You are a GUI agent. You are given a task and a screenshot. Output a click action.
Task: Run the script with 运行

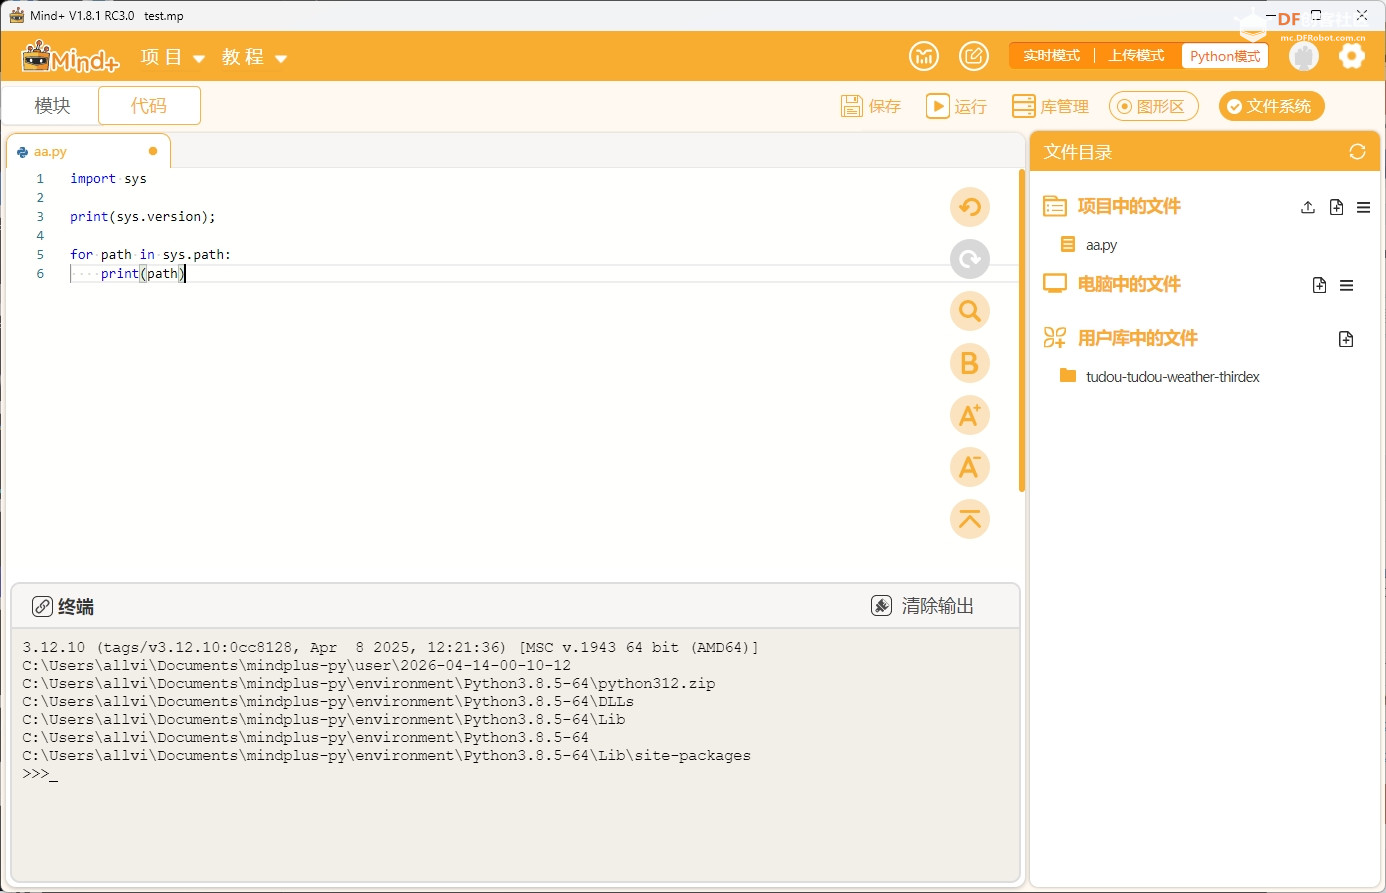[x=956, y=105]
